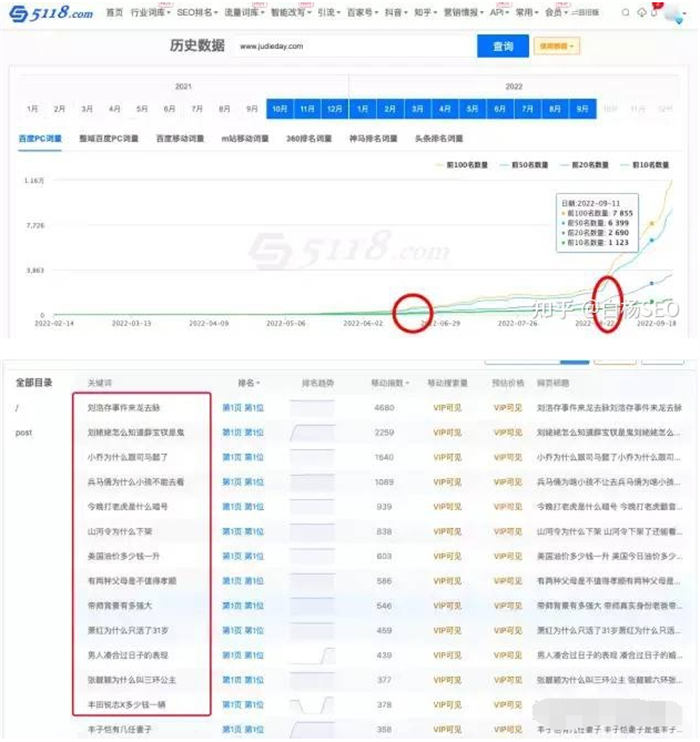700x742 pixels.
Task: Click keyword 山河令为什么下架
Action: tap(120, 532)
